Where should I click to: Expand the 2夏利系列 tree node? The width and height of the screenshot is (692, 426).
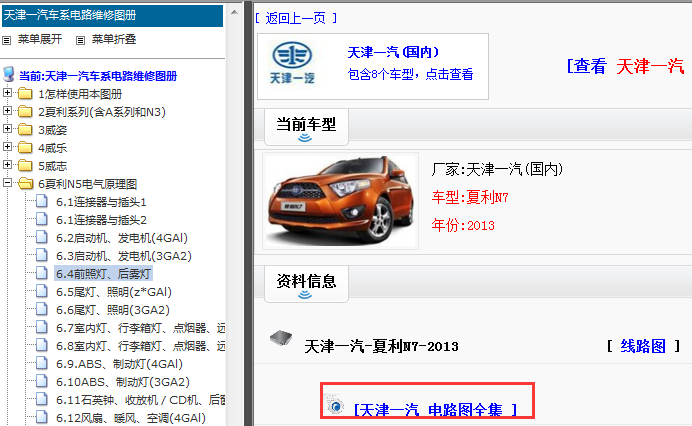point(7,110)
